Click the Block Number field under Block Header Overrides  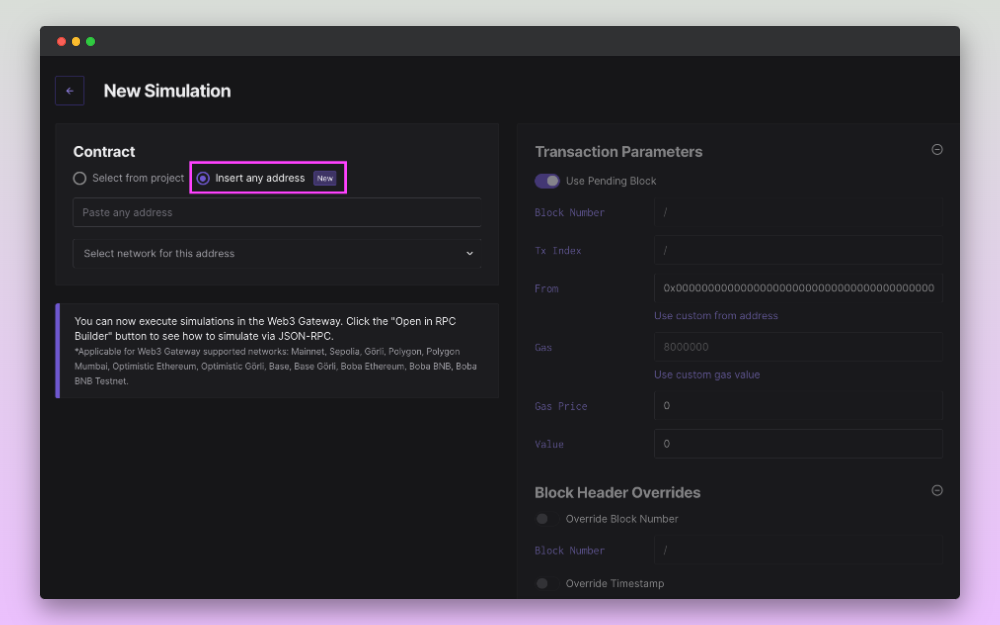(x=798, y=550)
